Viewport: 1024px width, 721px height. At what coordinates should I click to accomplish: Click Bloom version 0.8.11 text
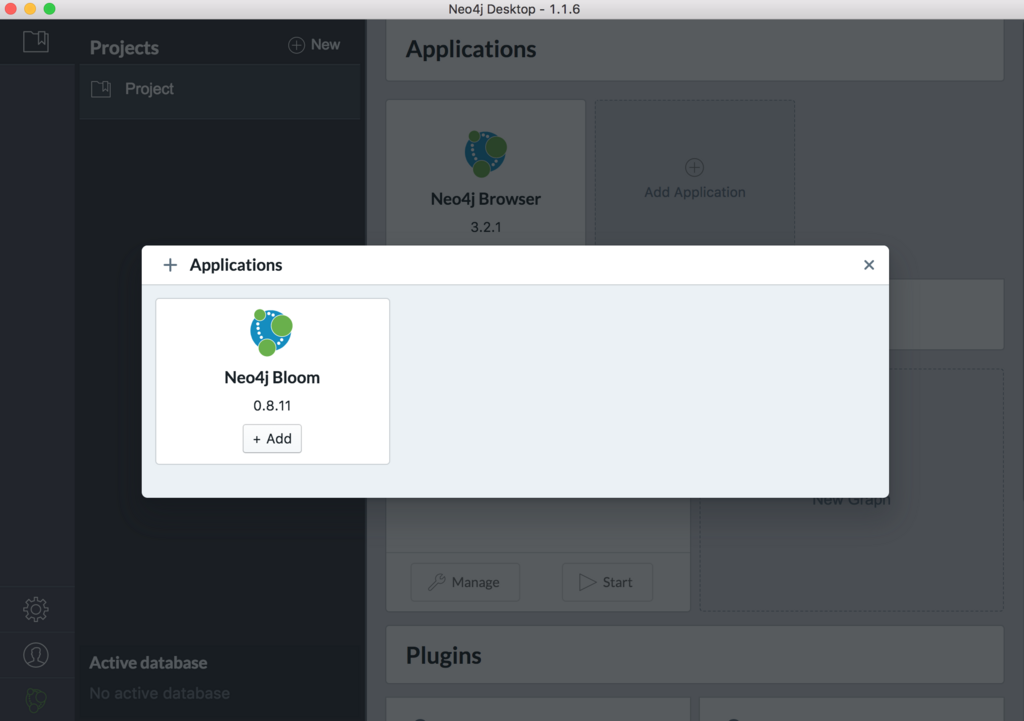click(x=272, y=406)
